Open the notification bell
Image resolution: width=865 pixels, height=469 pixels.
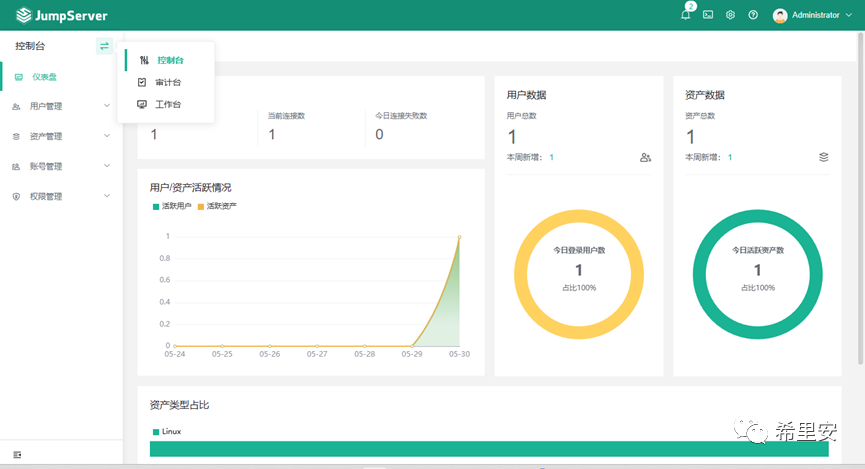click(x=685, y=15)
